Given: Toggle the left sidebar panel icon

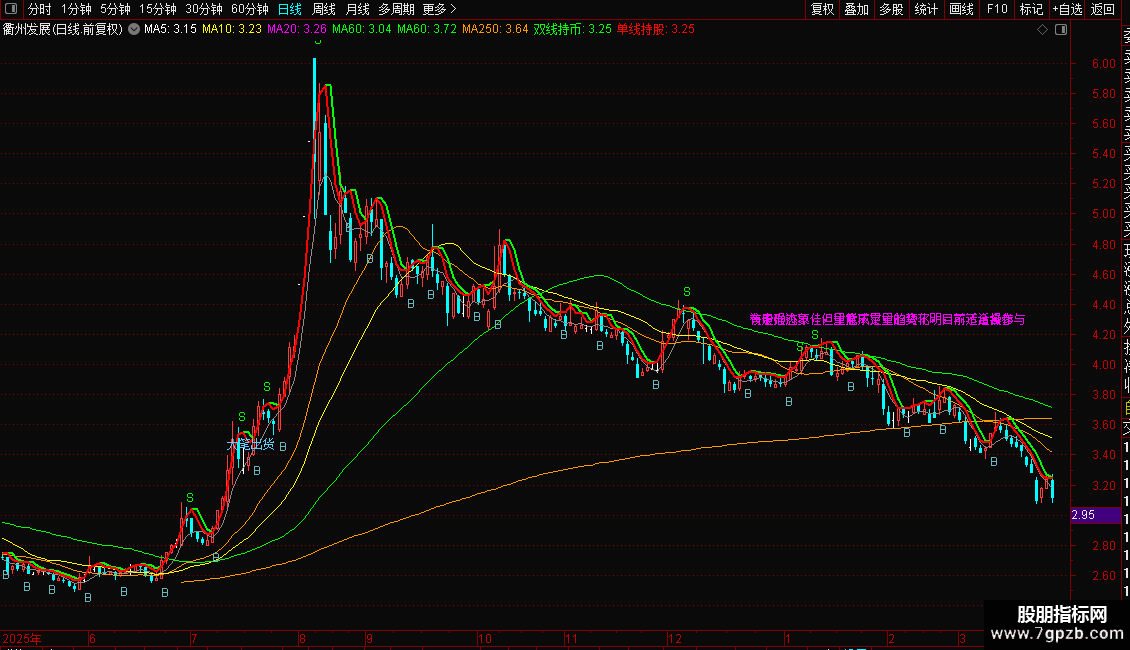Looking at the screenshot, I should pos(11,9).
